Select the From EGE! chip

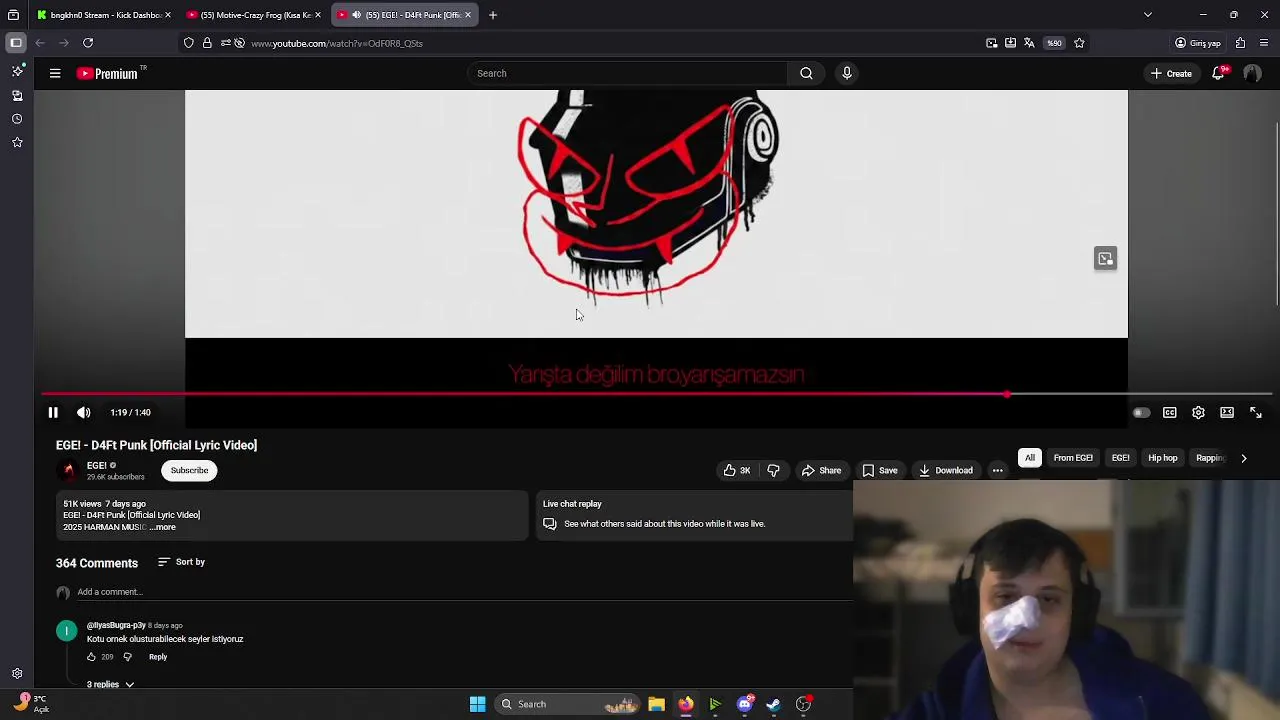click(x=1073, y=458)
